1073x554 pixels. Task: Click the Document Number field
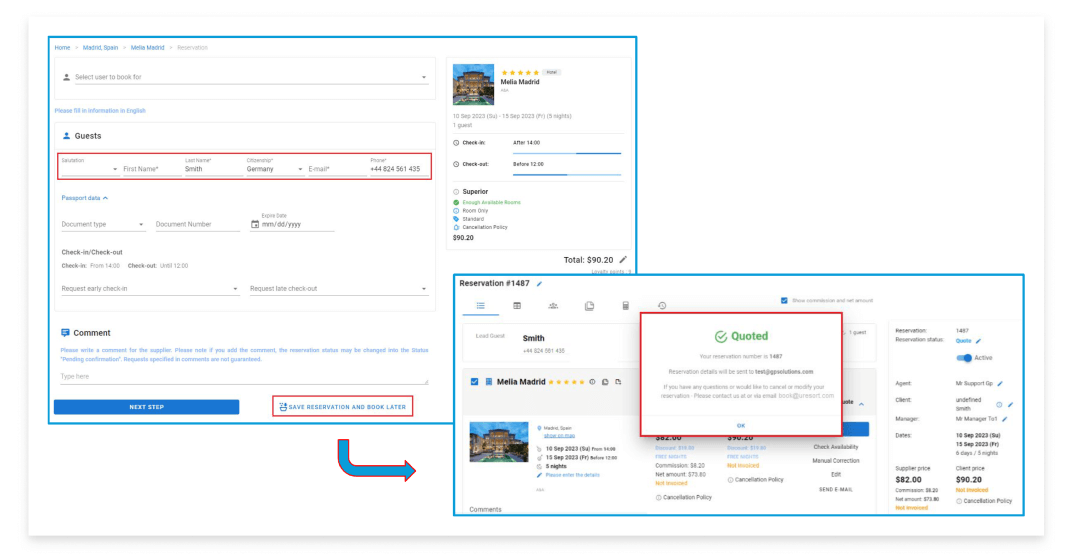(197, 224)
